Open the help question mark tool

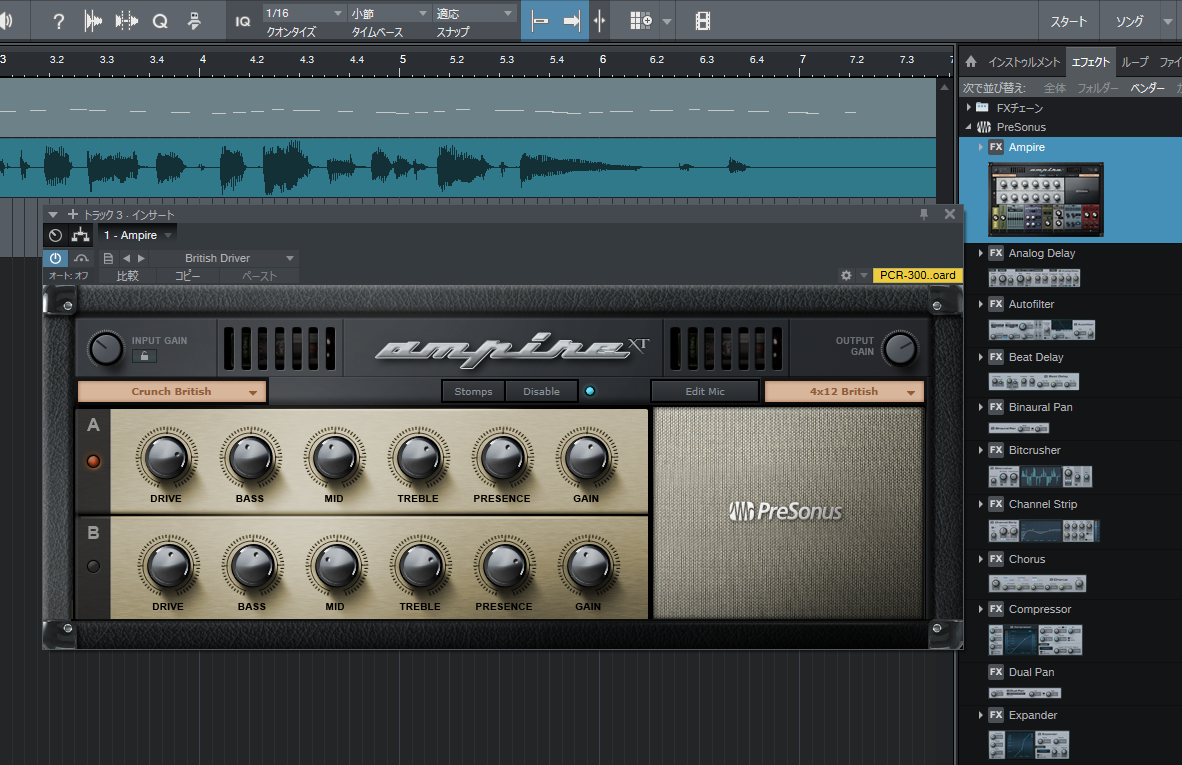tap(58, 21)
